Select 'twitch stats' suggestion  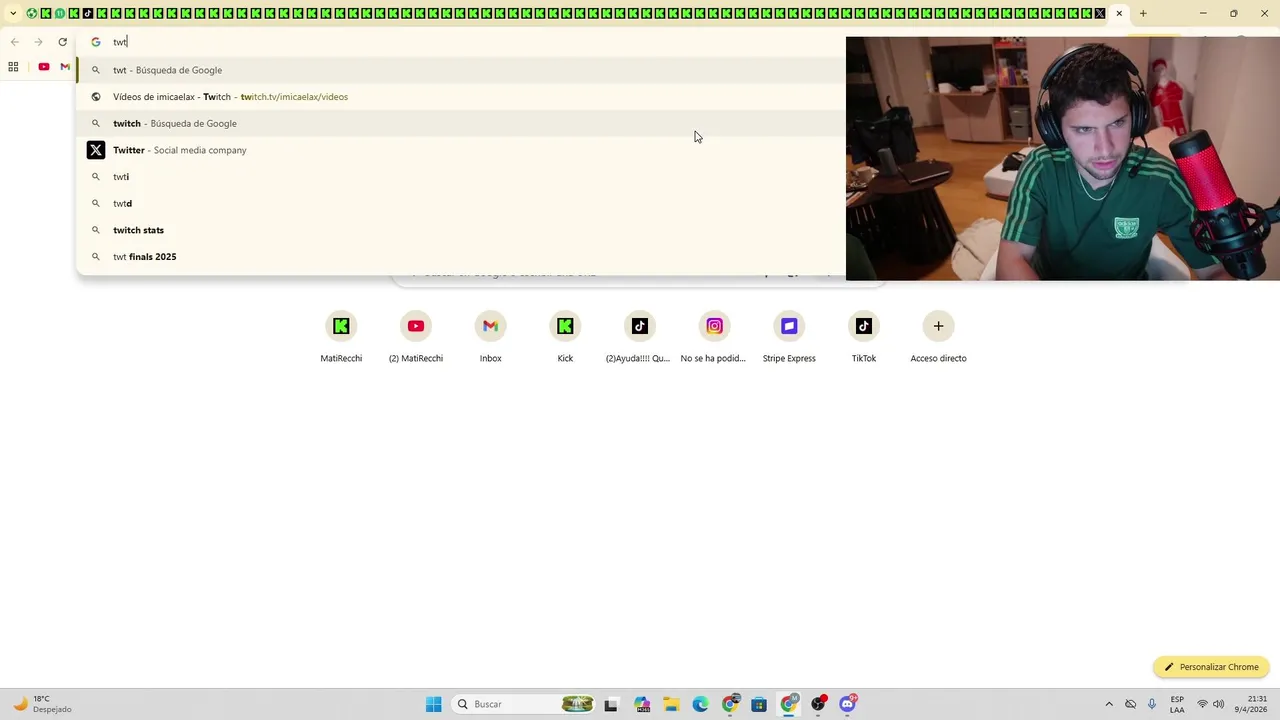pyautogui.click(x=460, y=230)
